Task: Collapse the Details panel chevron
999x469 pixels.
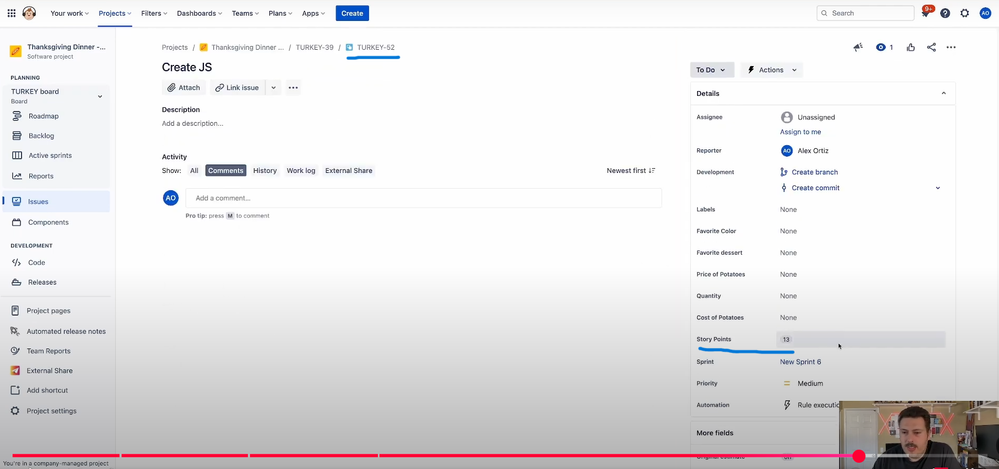Action: pyautogui.click(x=944, y=93)
